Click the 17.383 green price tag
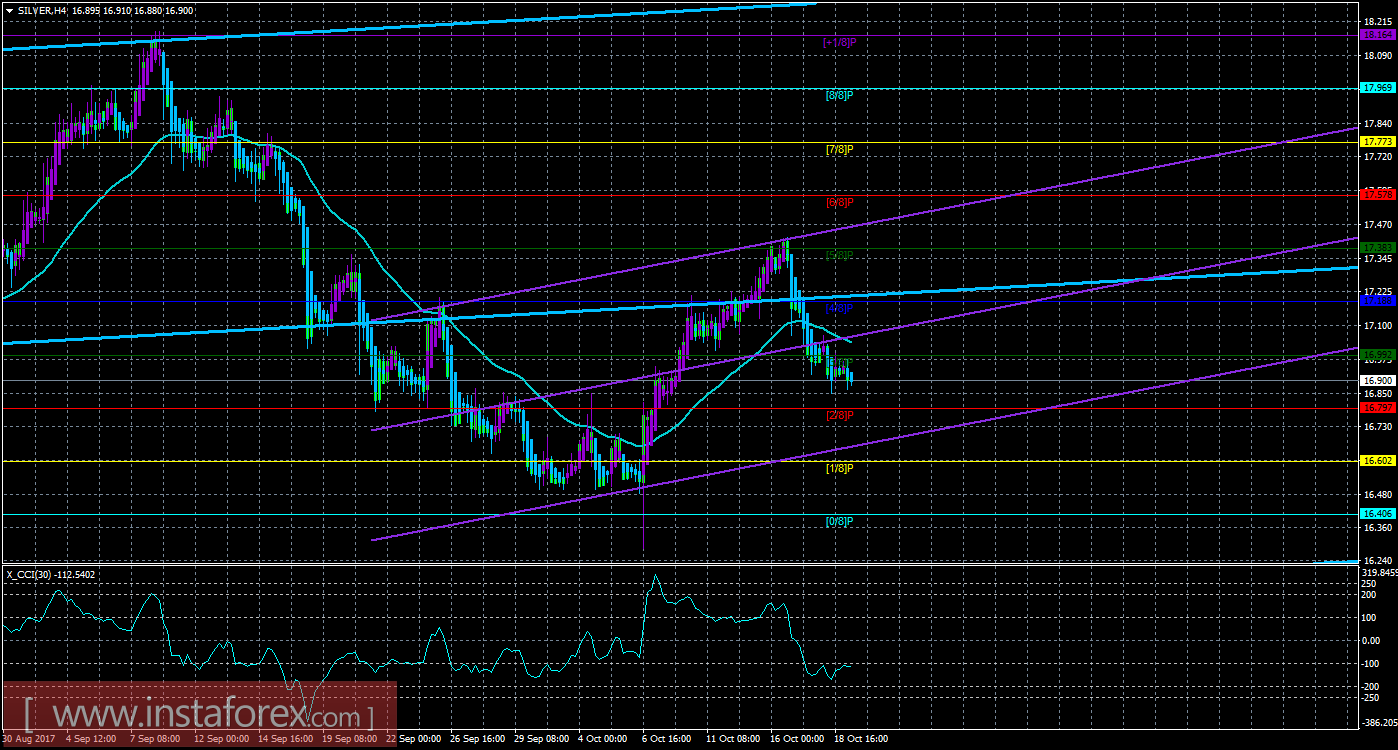The image size is (1398, 750). 1378,247
